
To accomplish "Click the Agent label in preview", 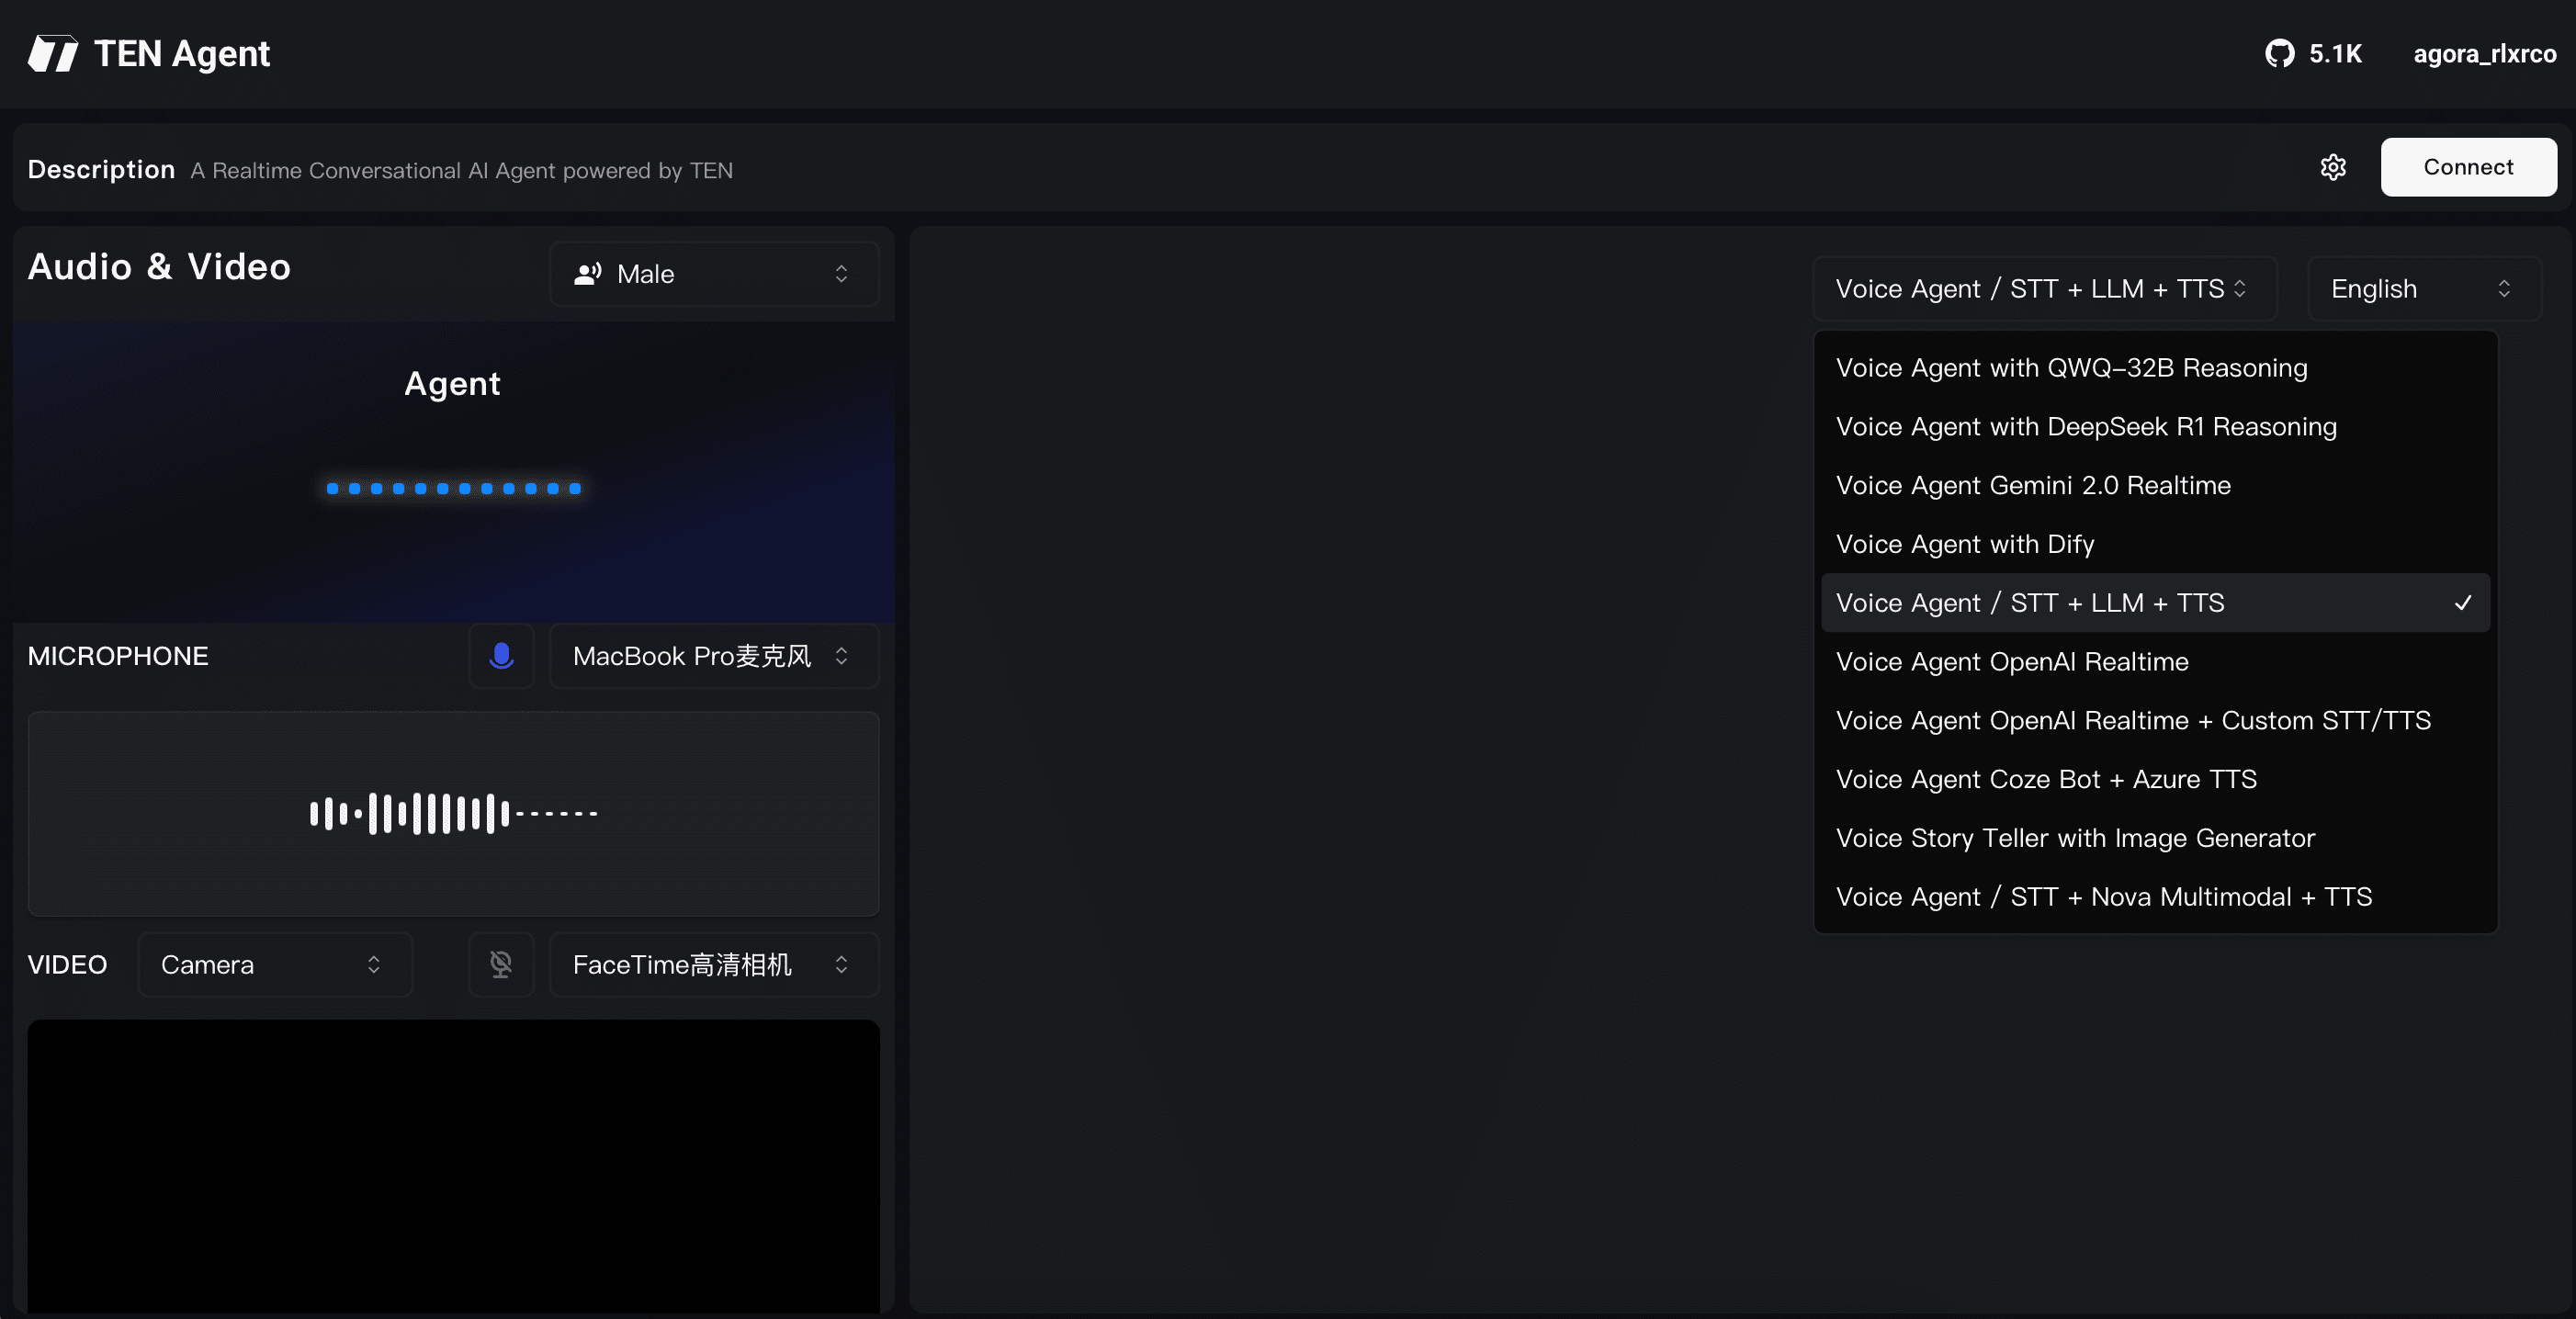I will 452,384.
